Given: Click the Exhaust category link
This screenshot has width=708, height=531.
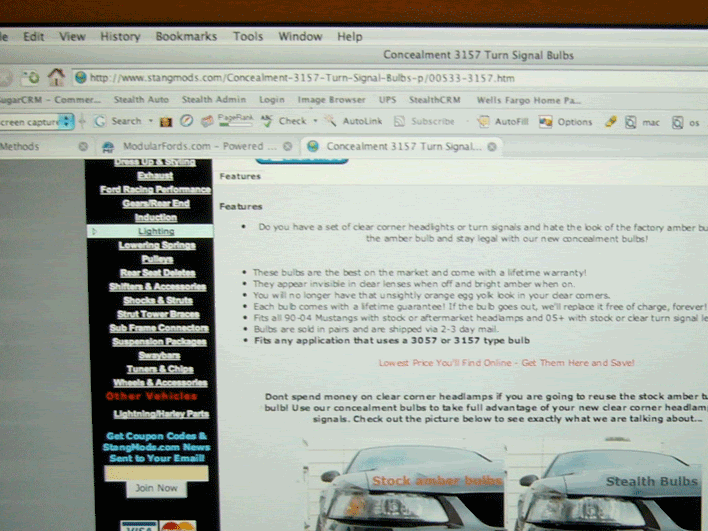Looking at the screenshot, I should pyautogui.click(x=155, y=176).
